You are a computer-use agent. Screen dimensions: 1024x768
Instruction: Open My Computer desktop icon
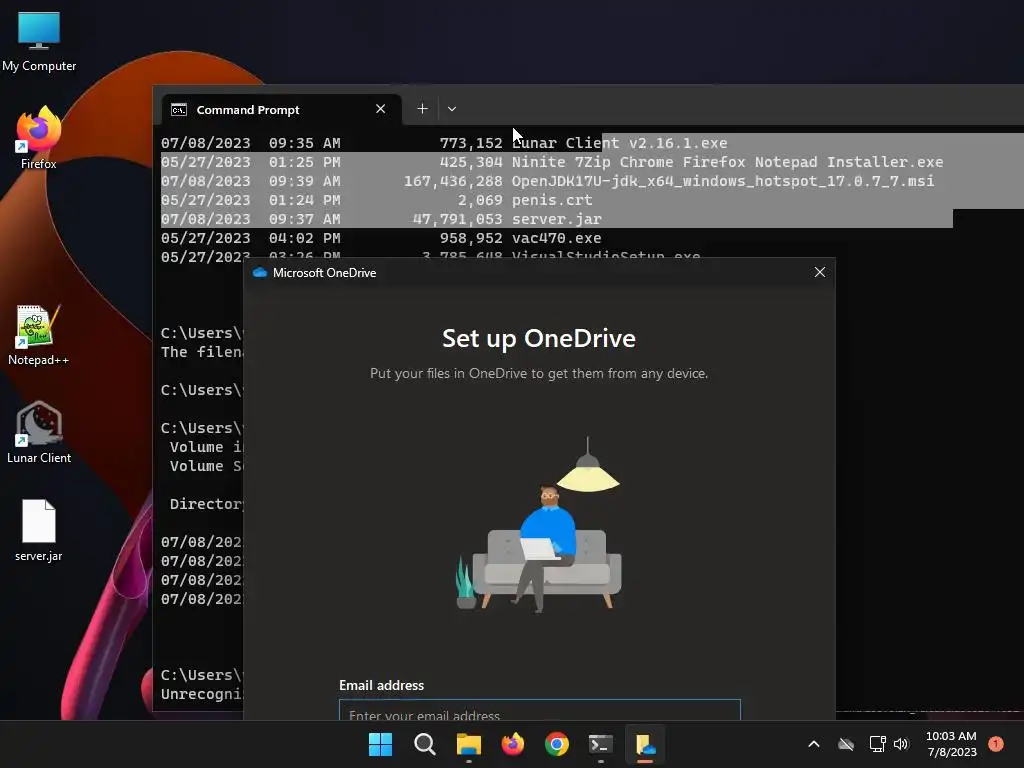(x=39, y=41)
